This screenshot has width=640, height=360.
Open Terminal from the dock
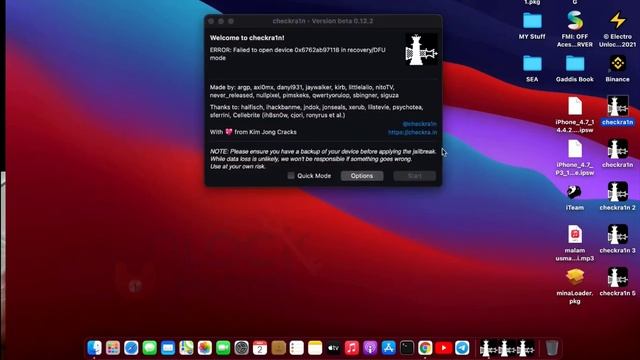click(x=407, y=348)
